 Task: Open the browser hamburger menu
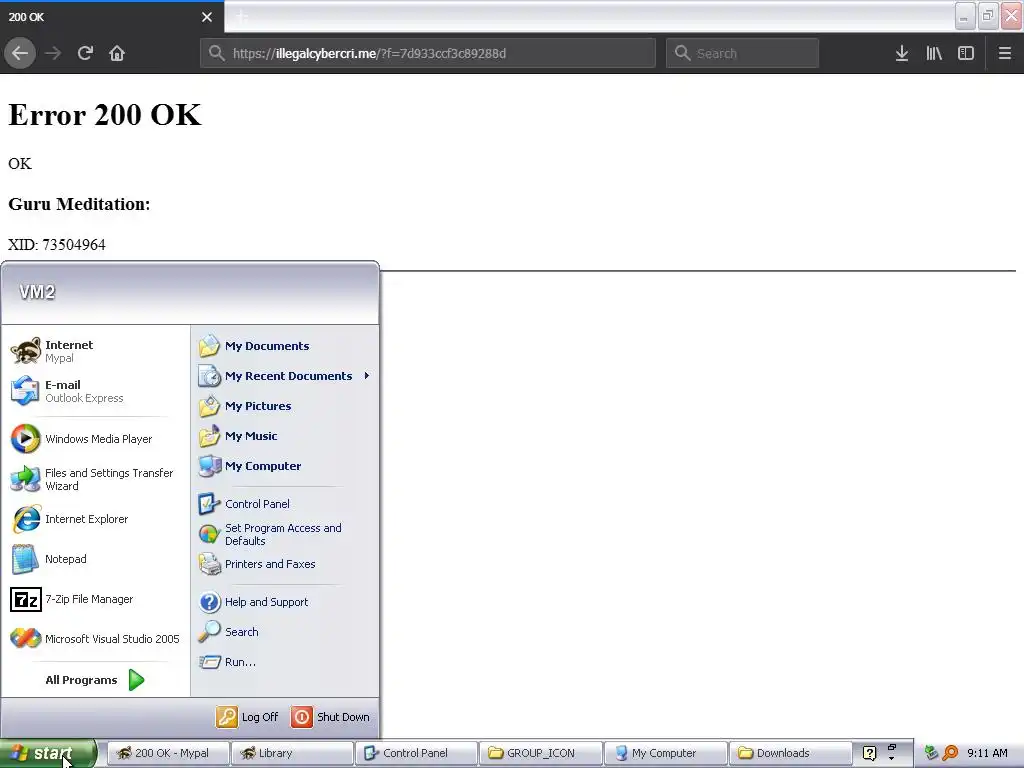pos(1004,53)
